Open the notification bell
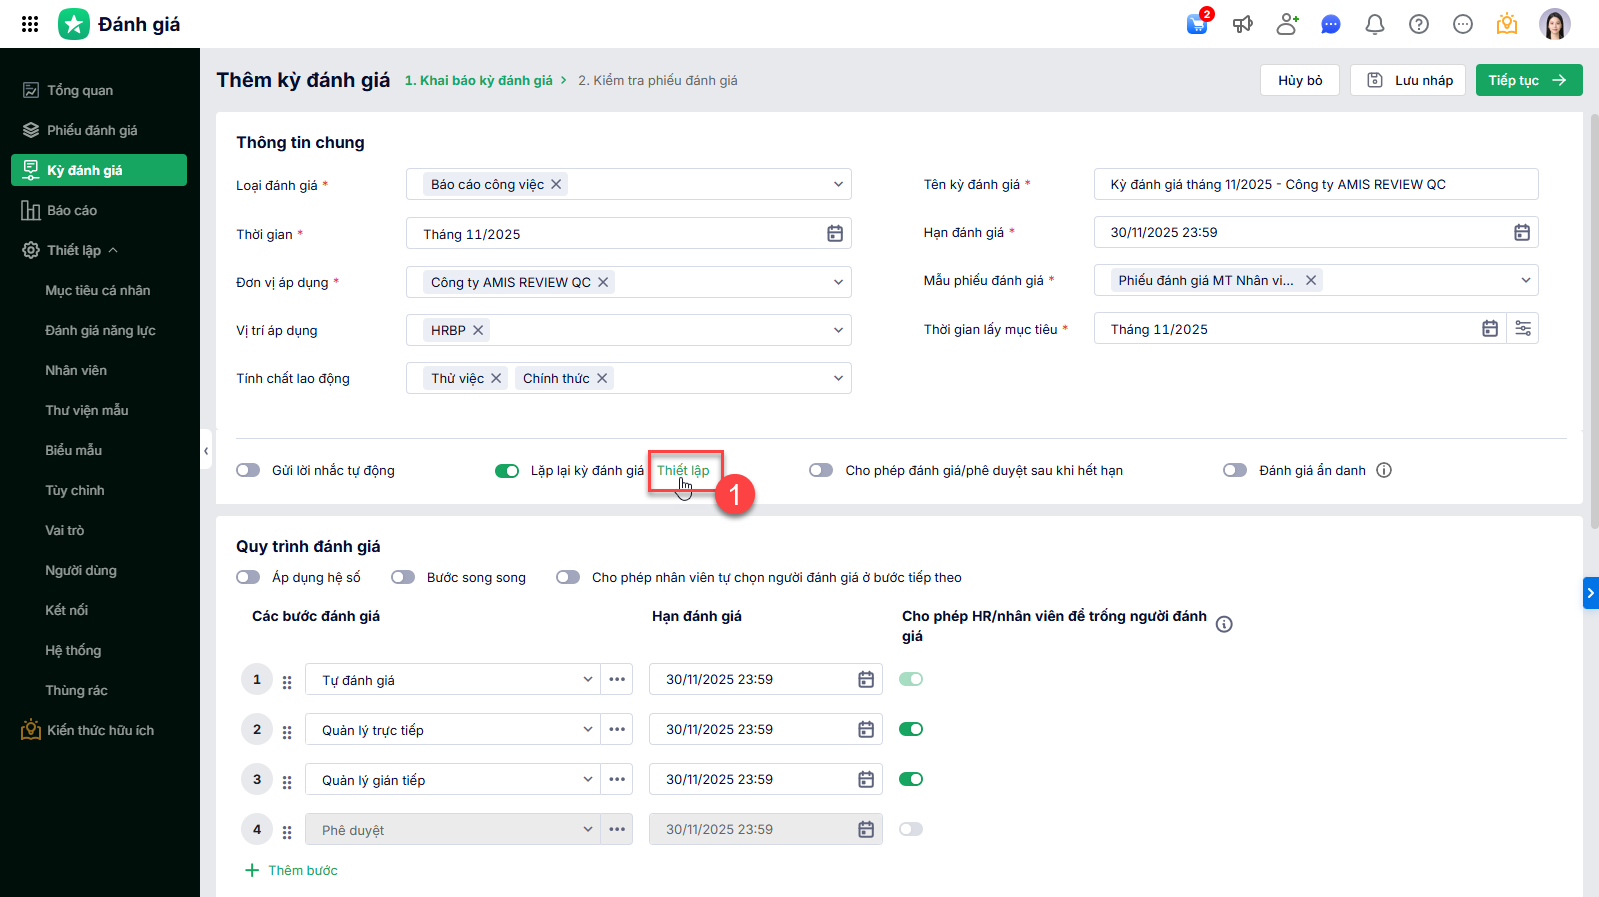The image size is (1599, 897). [1375, 24]
